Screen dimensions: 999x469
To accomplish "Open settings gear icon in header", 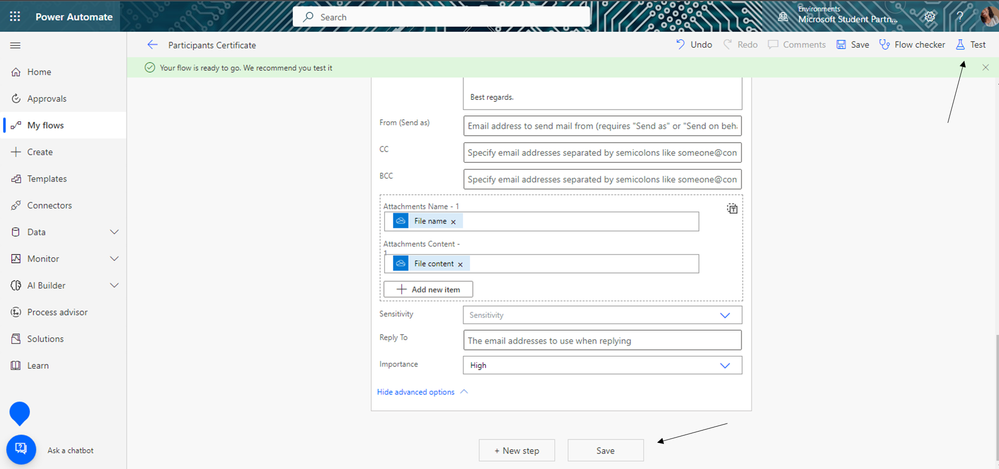I will pos(930,17).
